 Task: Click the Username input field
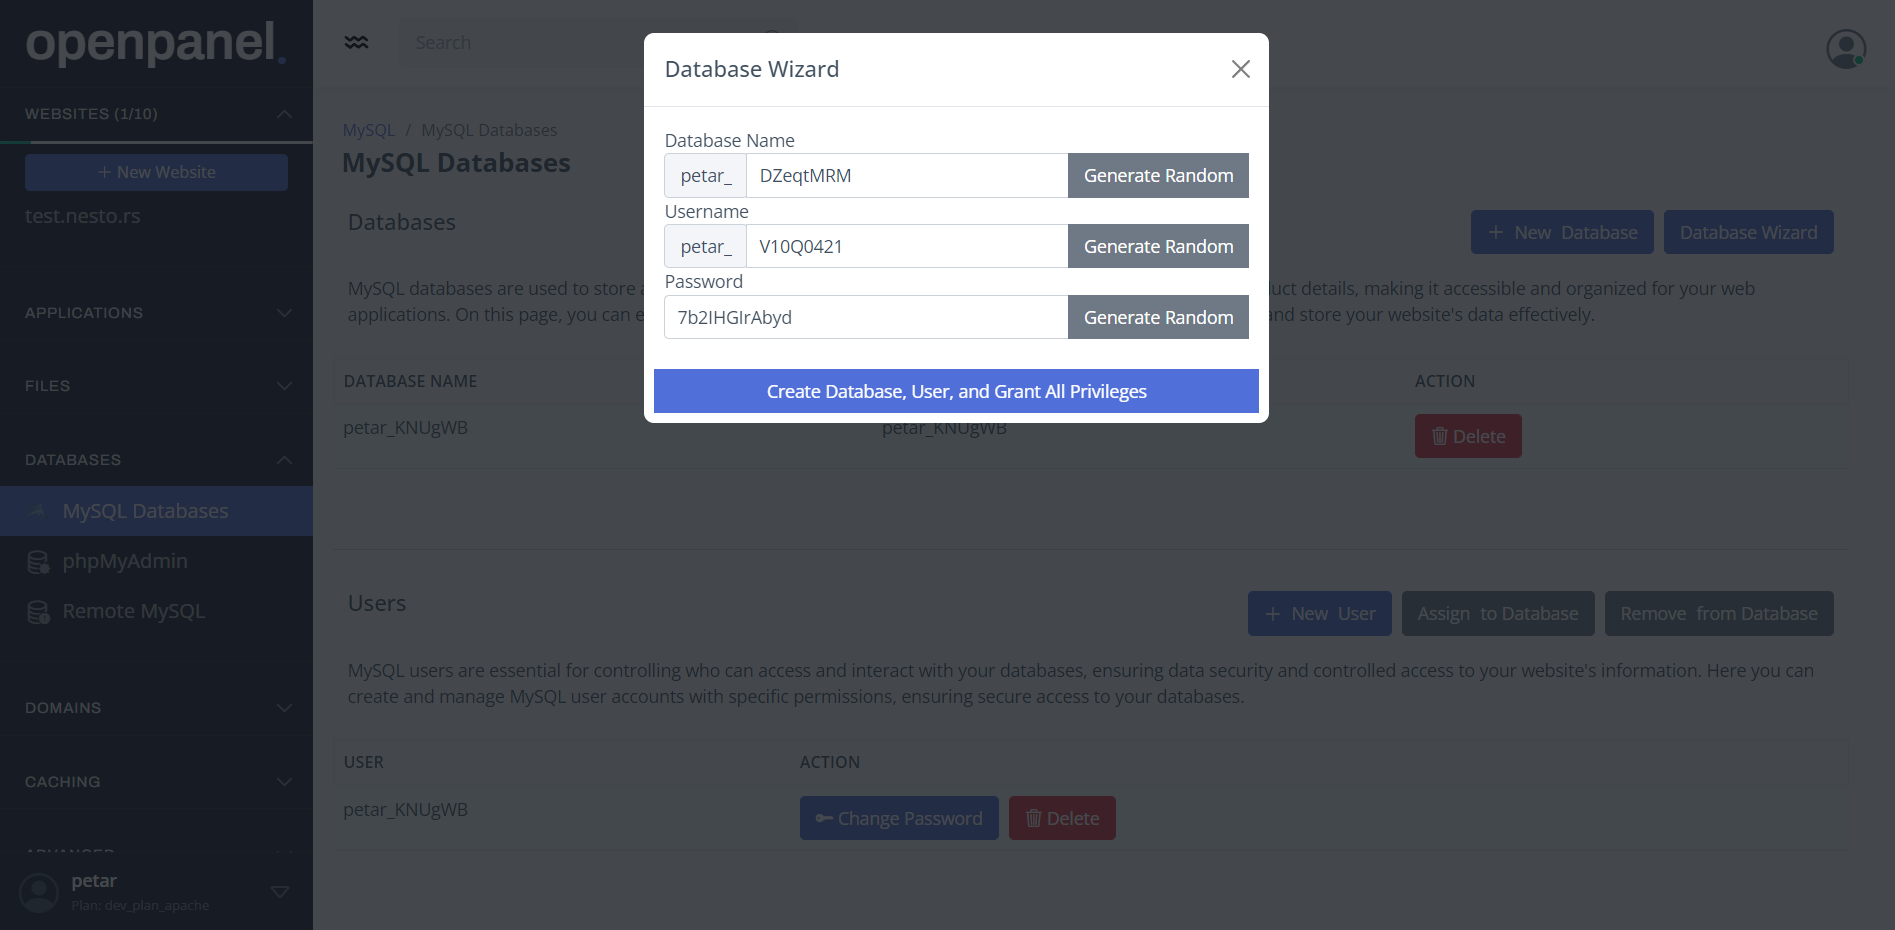click(906, 246)
